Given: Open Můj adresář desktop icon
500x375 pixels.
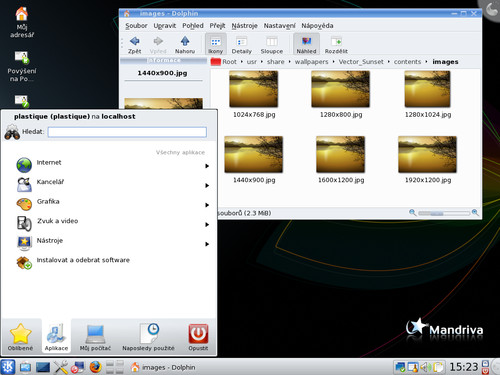Looking at the screenshot, I should pyautogui.click(x=22, y=22).
